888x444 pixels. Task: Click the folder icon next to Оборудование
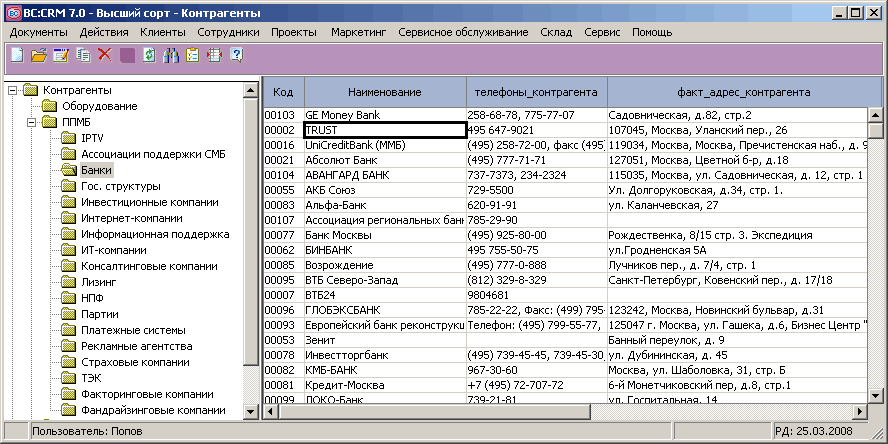point(50,106)
